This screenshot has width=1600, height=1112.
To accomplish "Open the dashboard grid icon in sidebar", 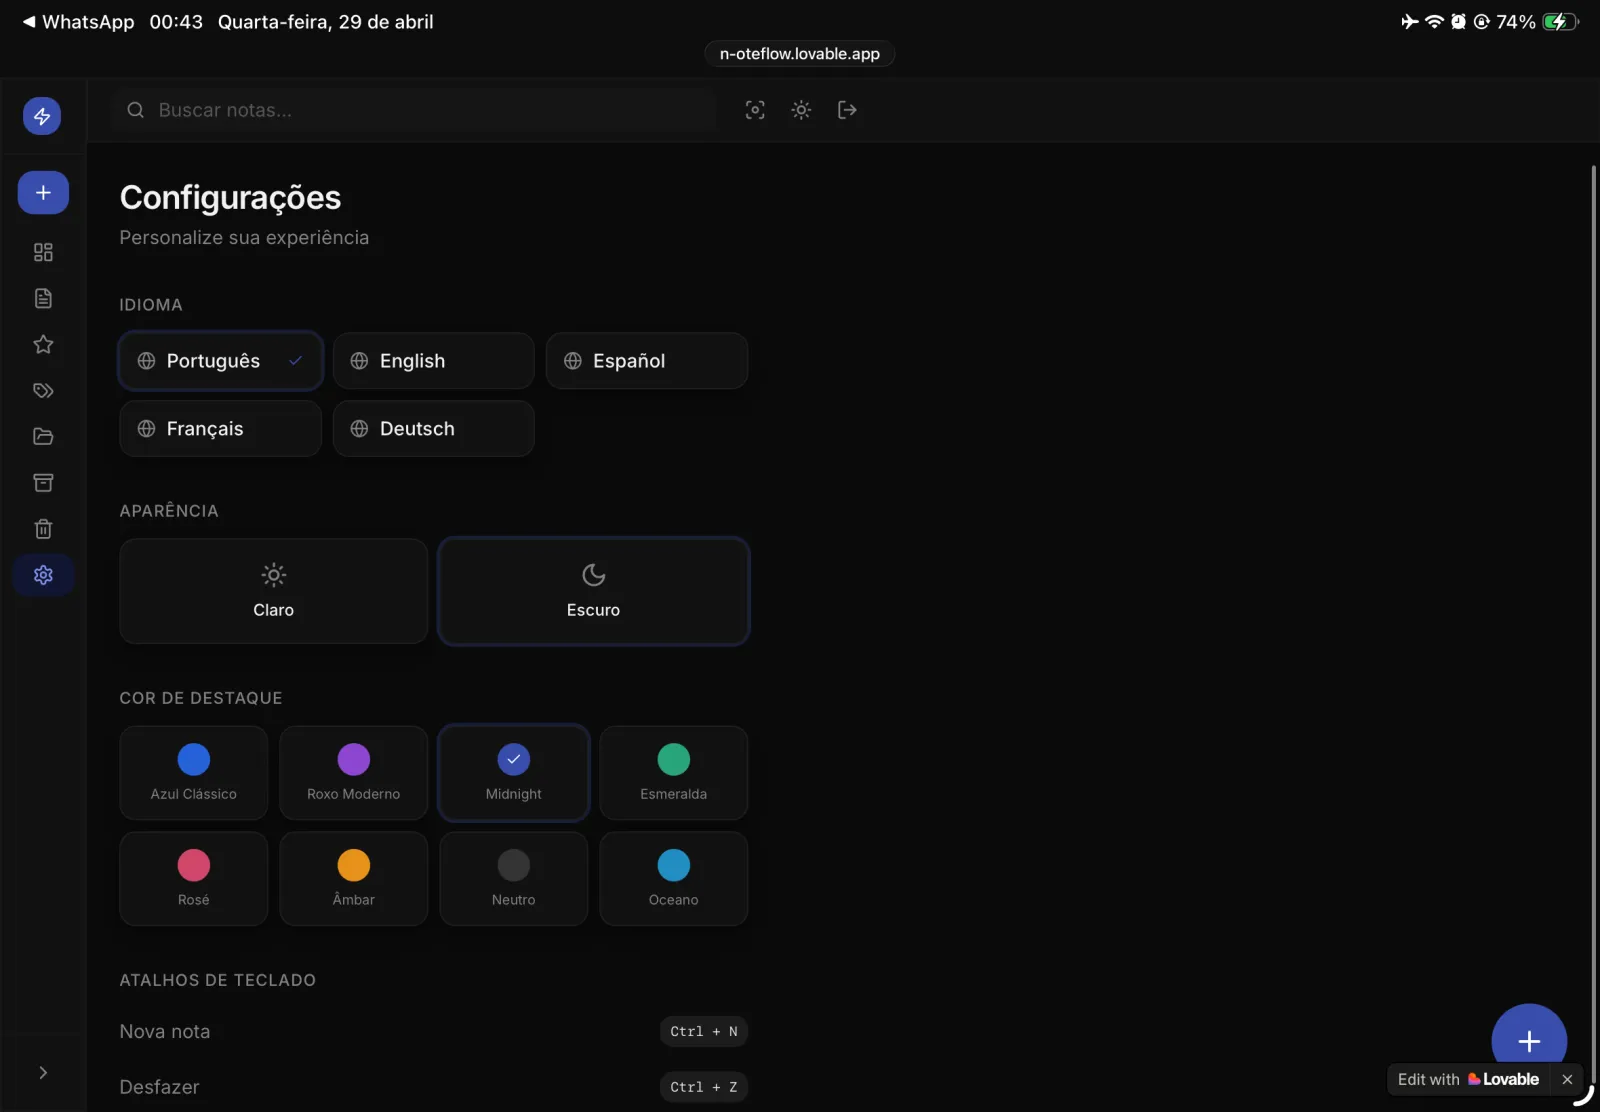I will coord(43,252).
